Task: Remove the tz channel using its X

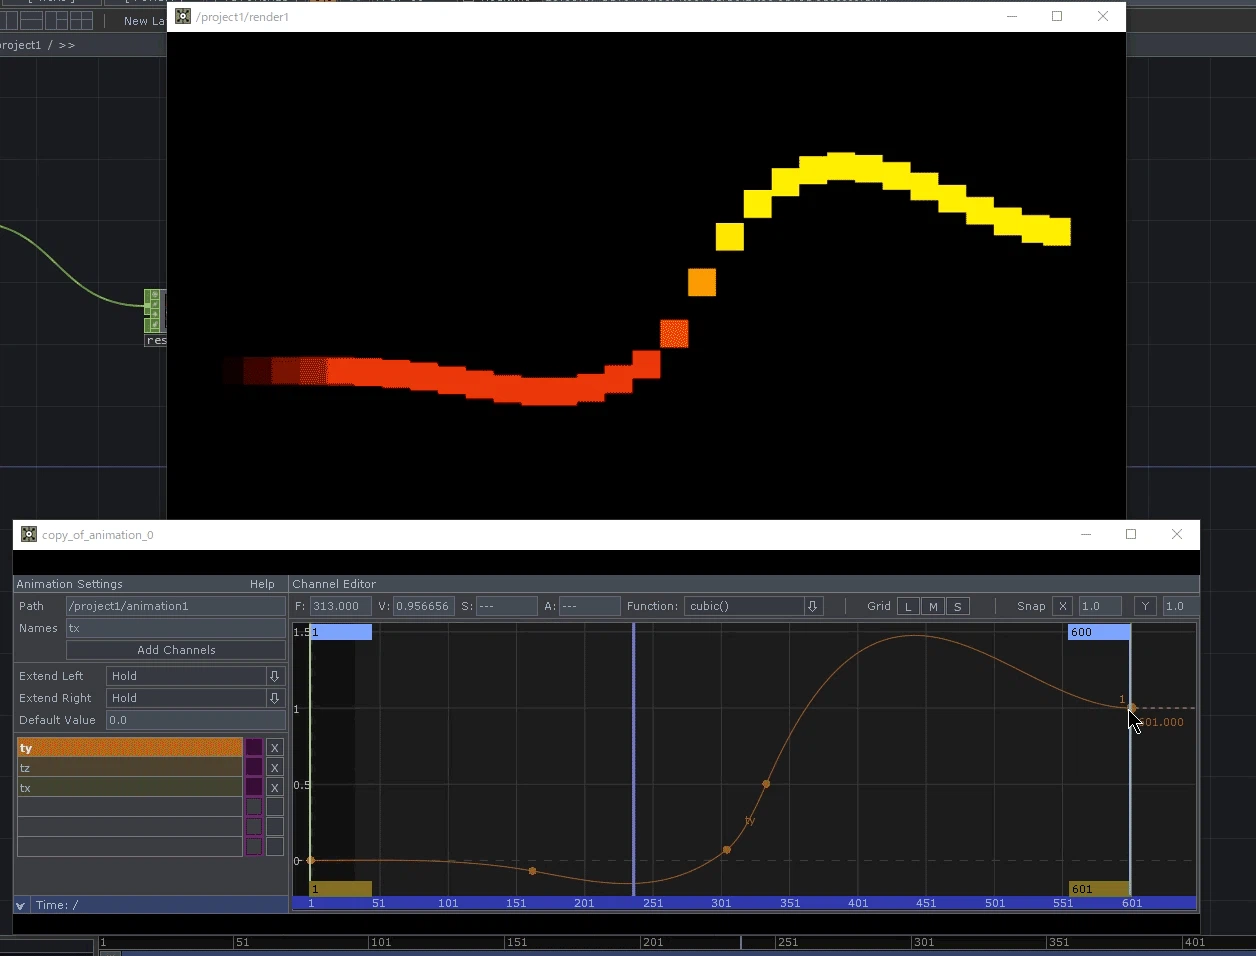Action: [275, 768]
